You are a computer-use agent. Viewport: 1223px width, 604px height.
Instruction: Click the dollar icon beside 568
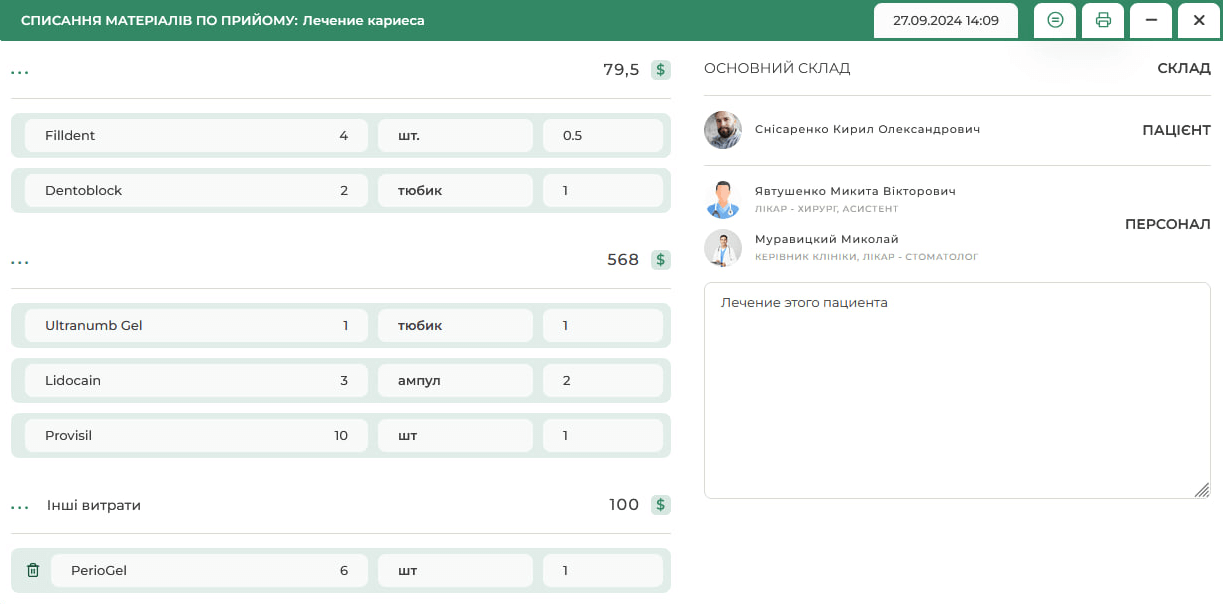[660, 260]
